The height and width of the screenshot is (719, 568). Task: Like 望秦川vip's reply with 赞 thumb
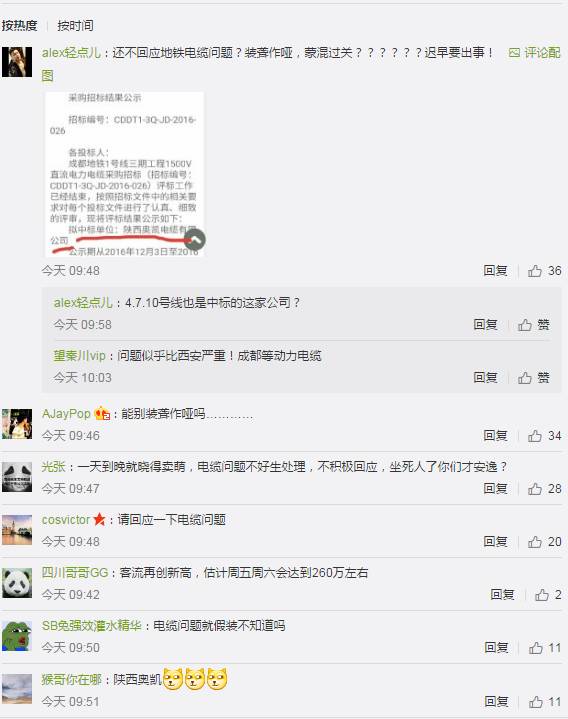(x=534, y=378)
